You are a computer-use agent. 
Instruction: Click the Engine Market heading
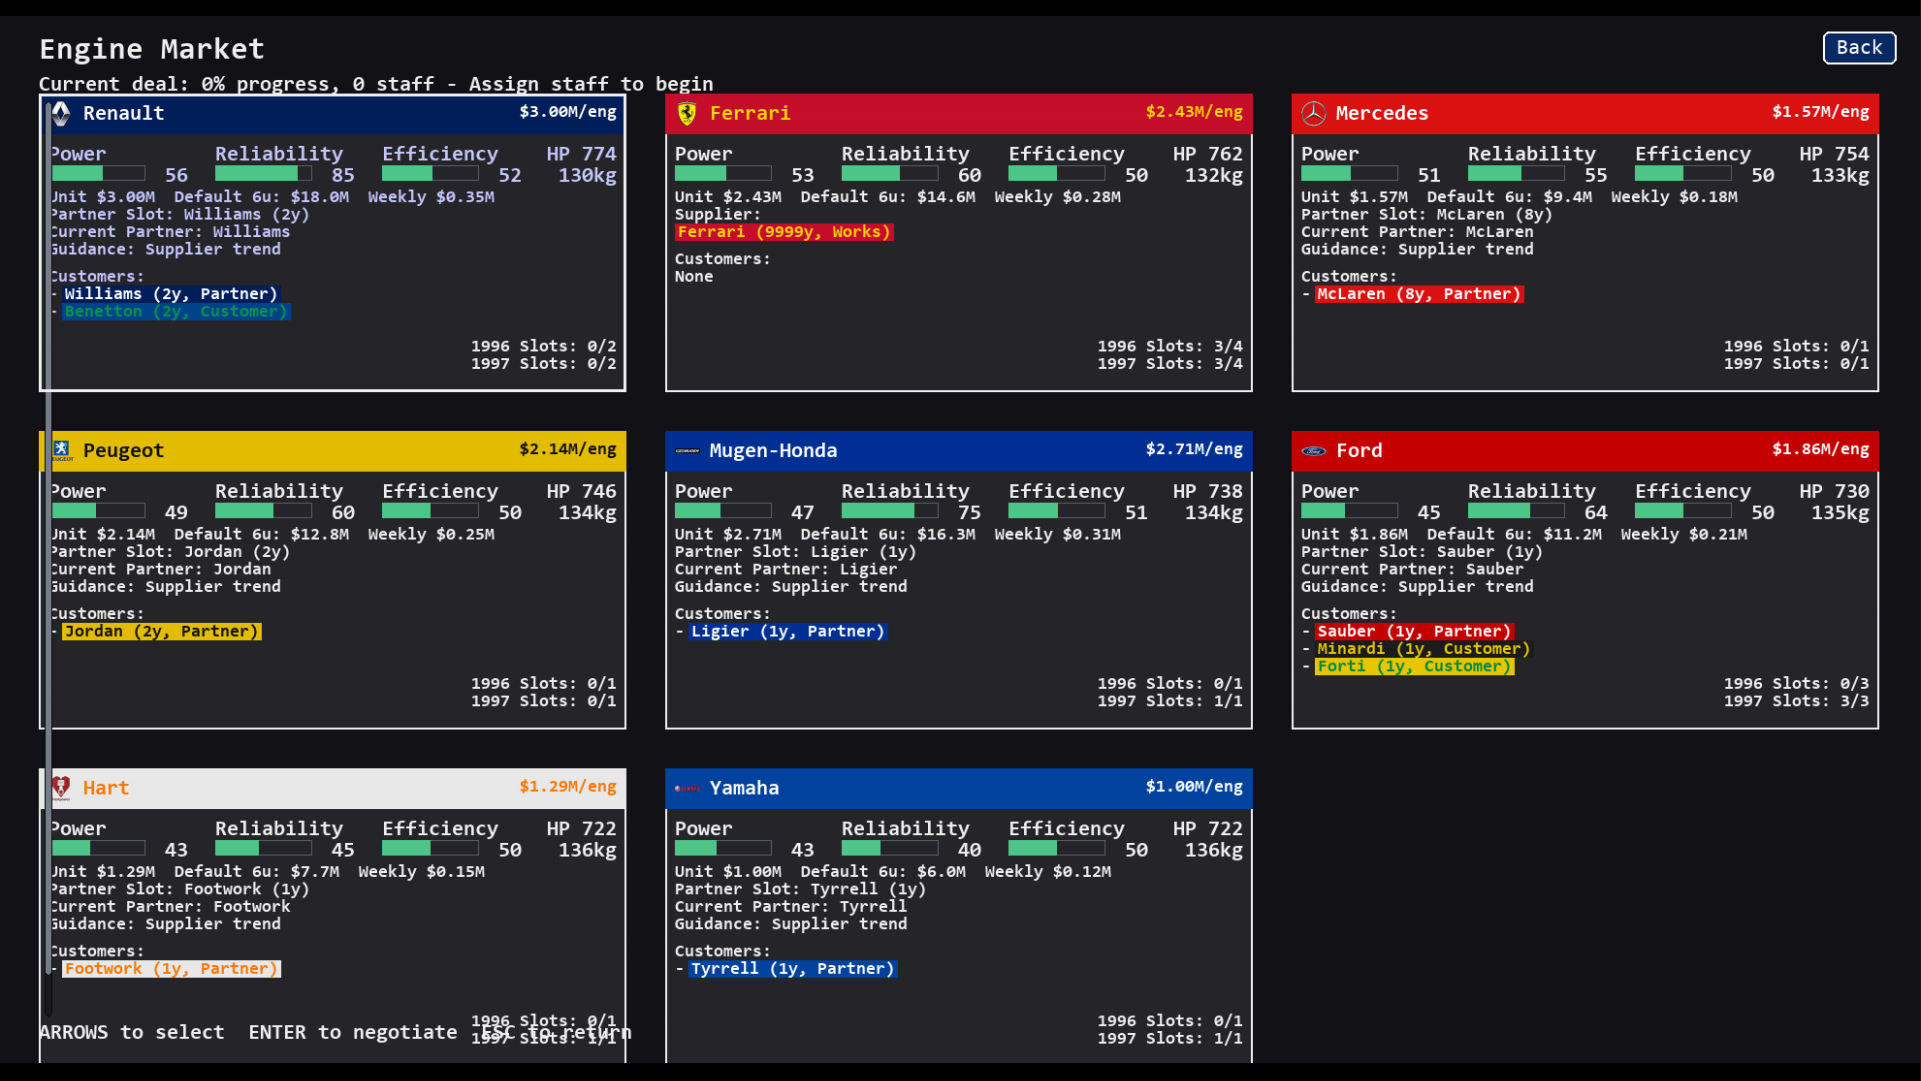[x=152, y=49]
